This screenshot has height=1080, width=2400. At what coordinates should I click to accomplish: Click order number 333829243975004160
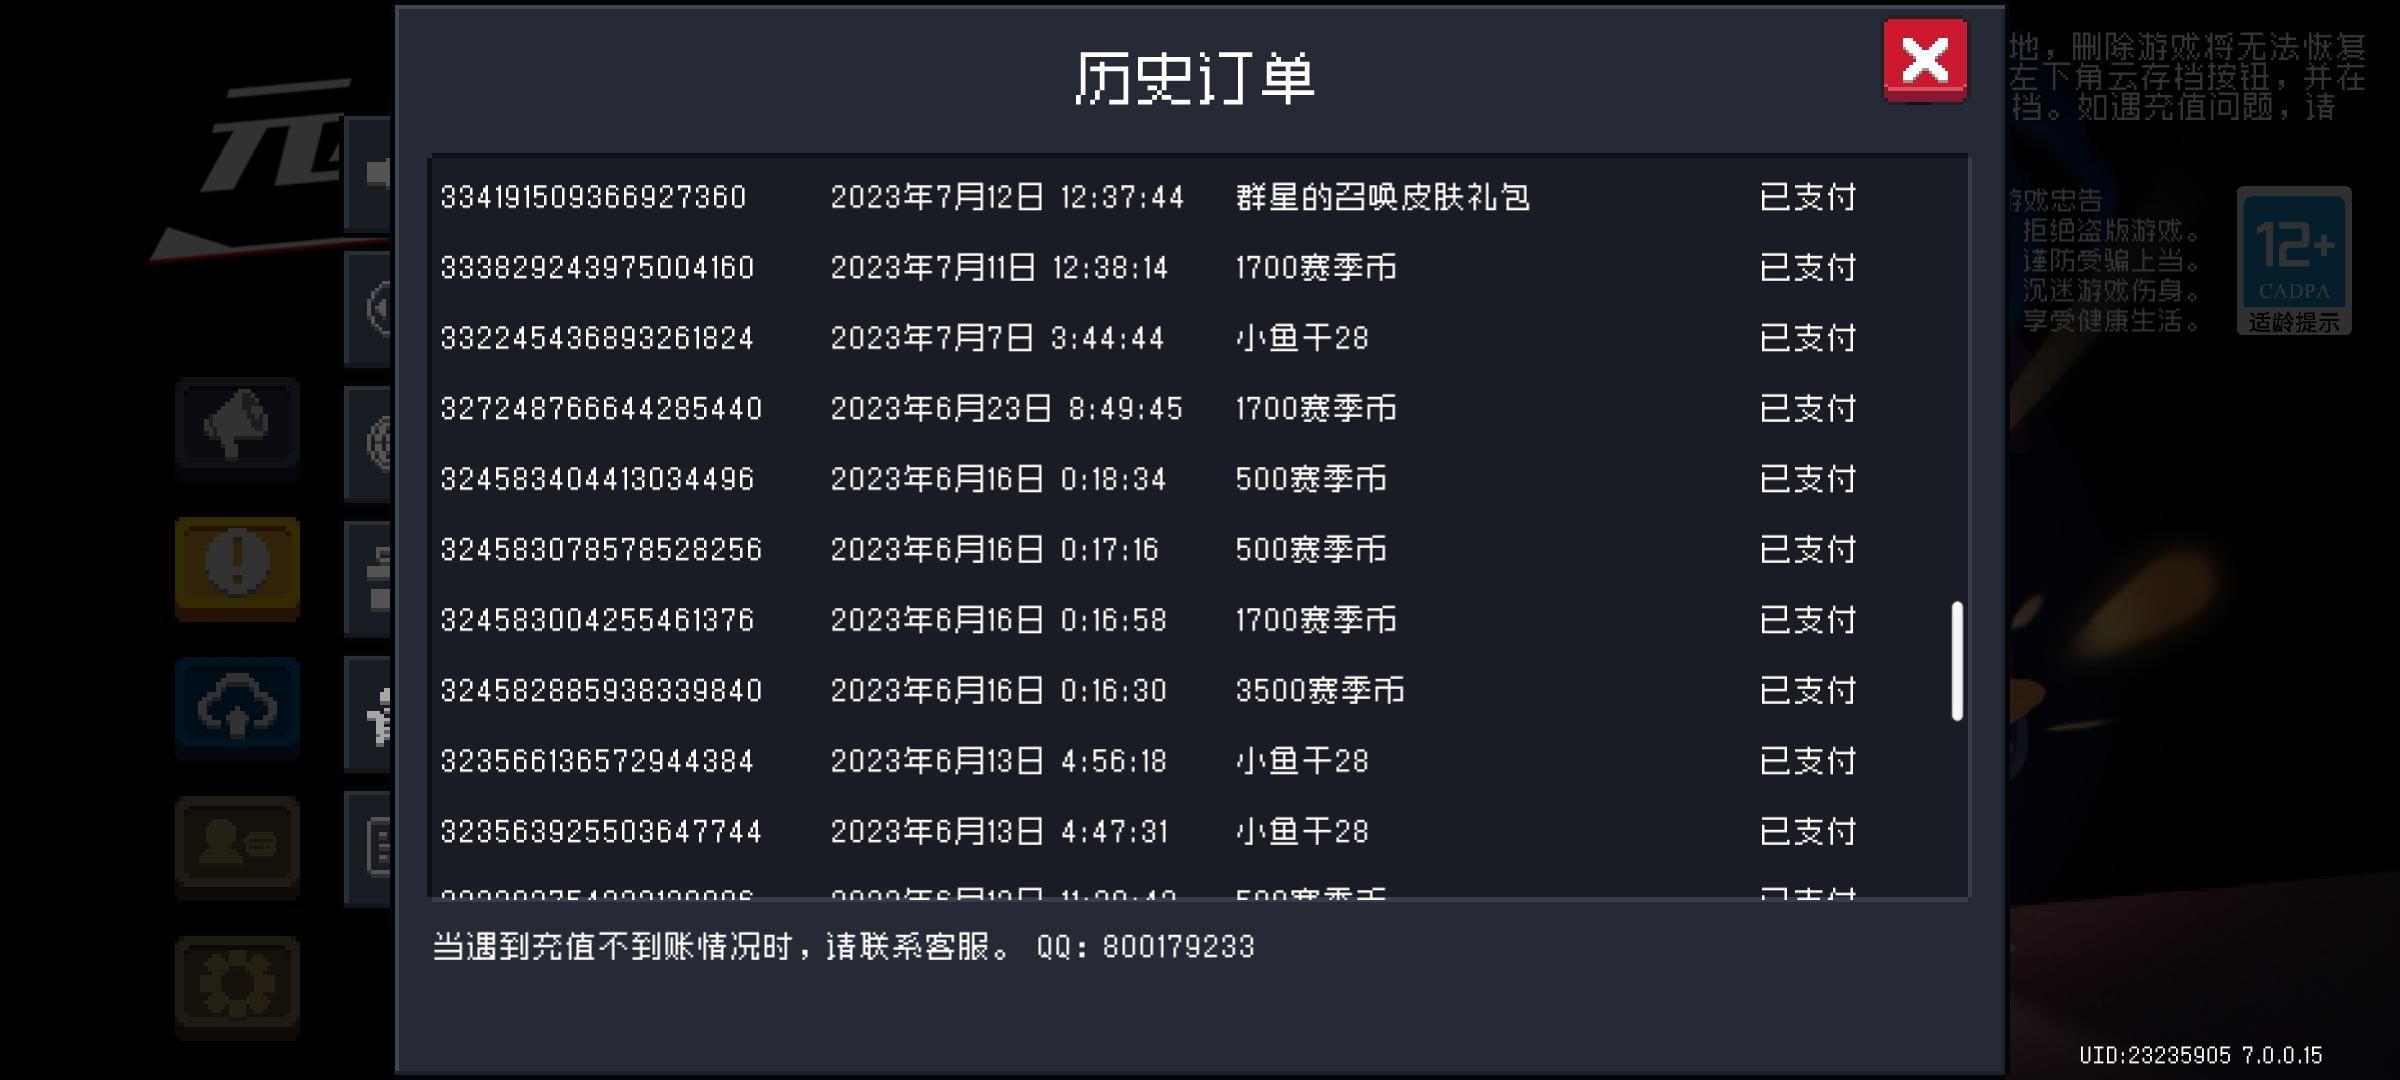[x=597, y=268]
